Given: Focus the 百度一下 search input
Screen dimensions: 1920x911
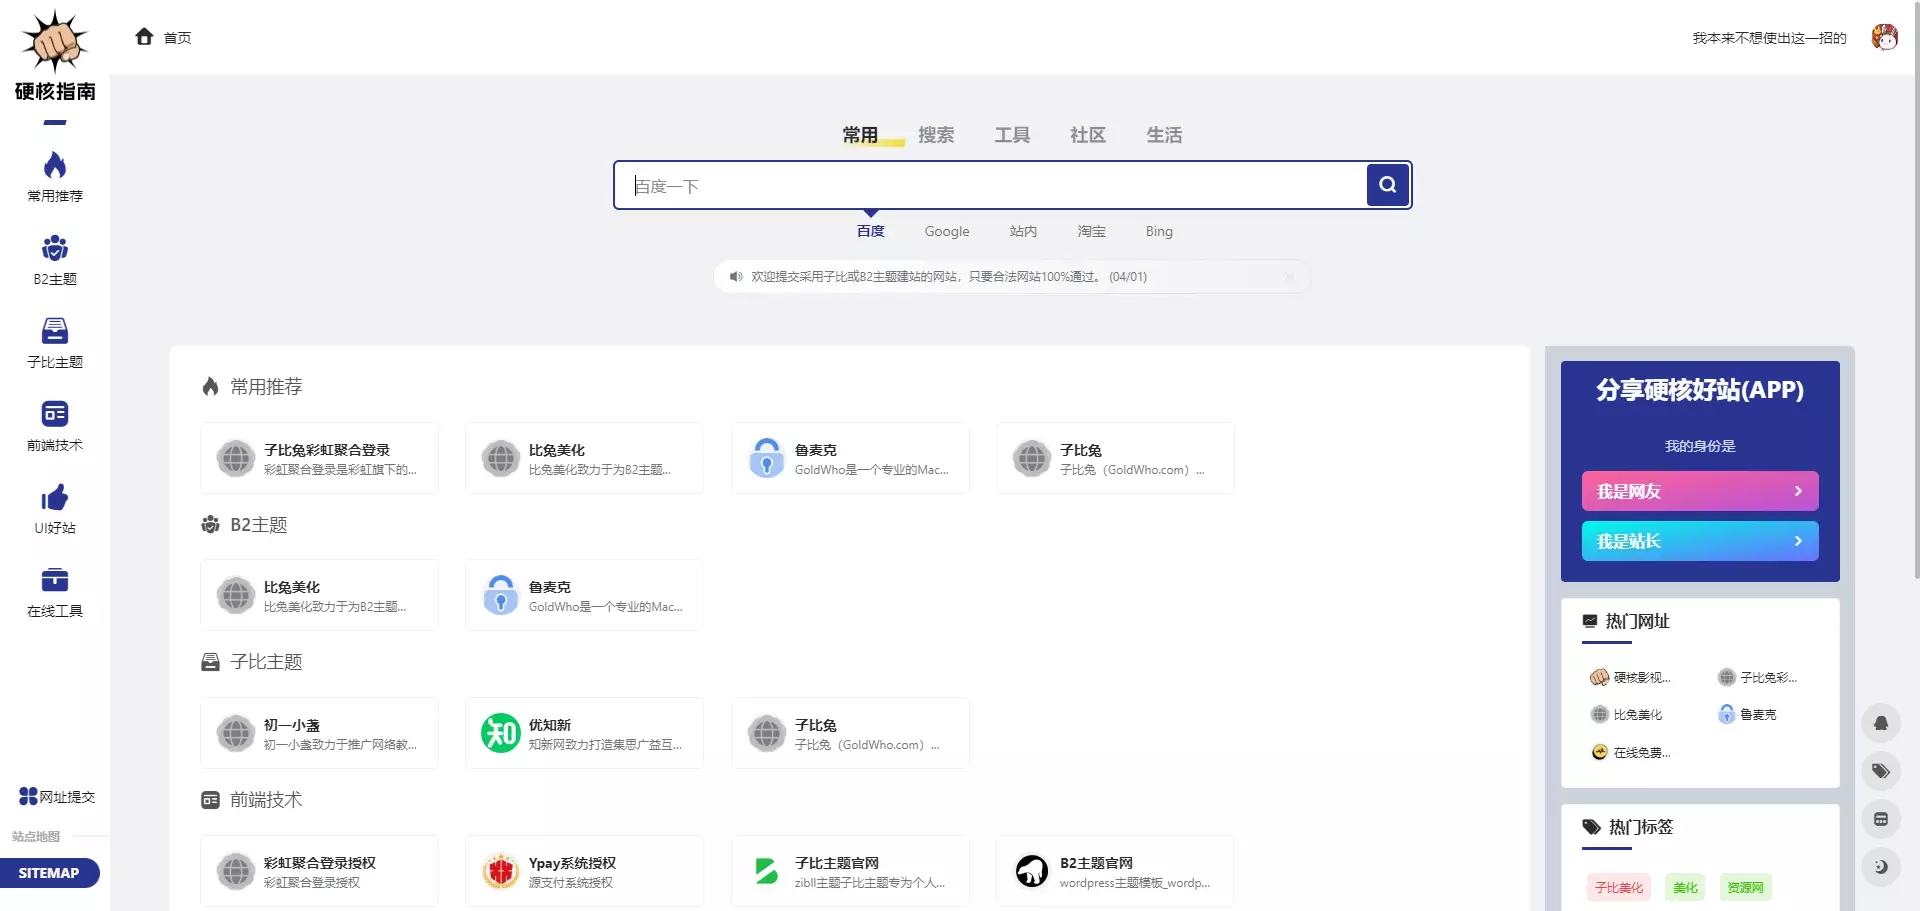Looking at the screenshot, I should pos(991,185).
